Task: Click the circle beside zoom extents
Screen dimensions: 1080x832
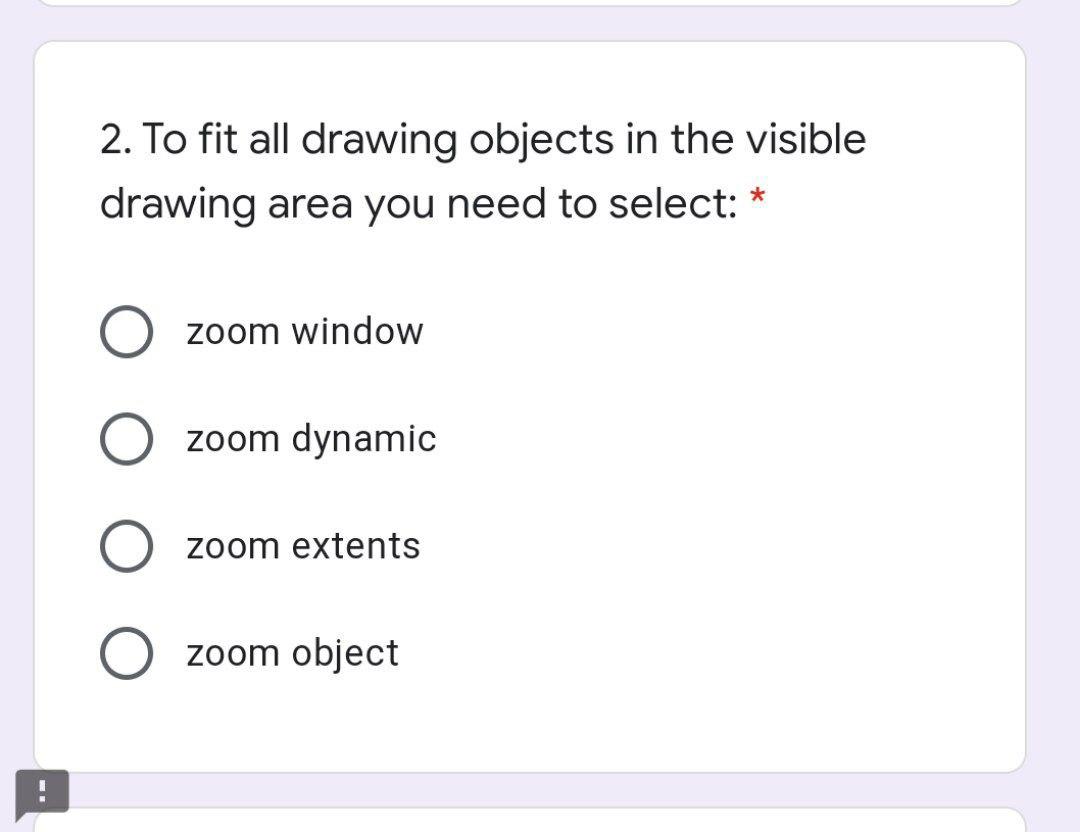Action: click(x=126, y=545)
